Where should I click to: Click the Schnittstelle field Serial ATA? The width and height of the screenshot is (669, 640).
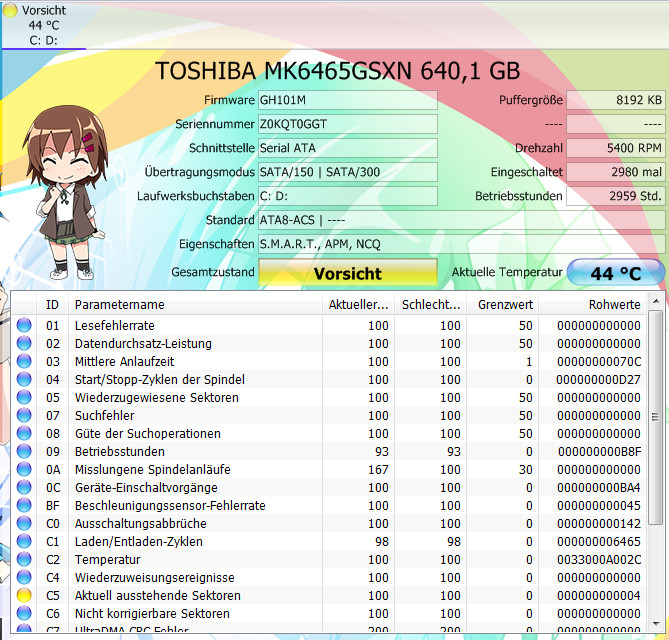click(x=348, y=148)
